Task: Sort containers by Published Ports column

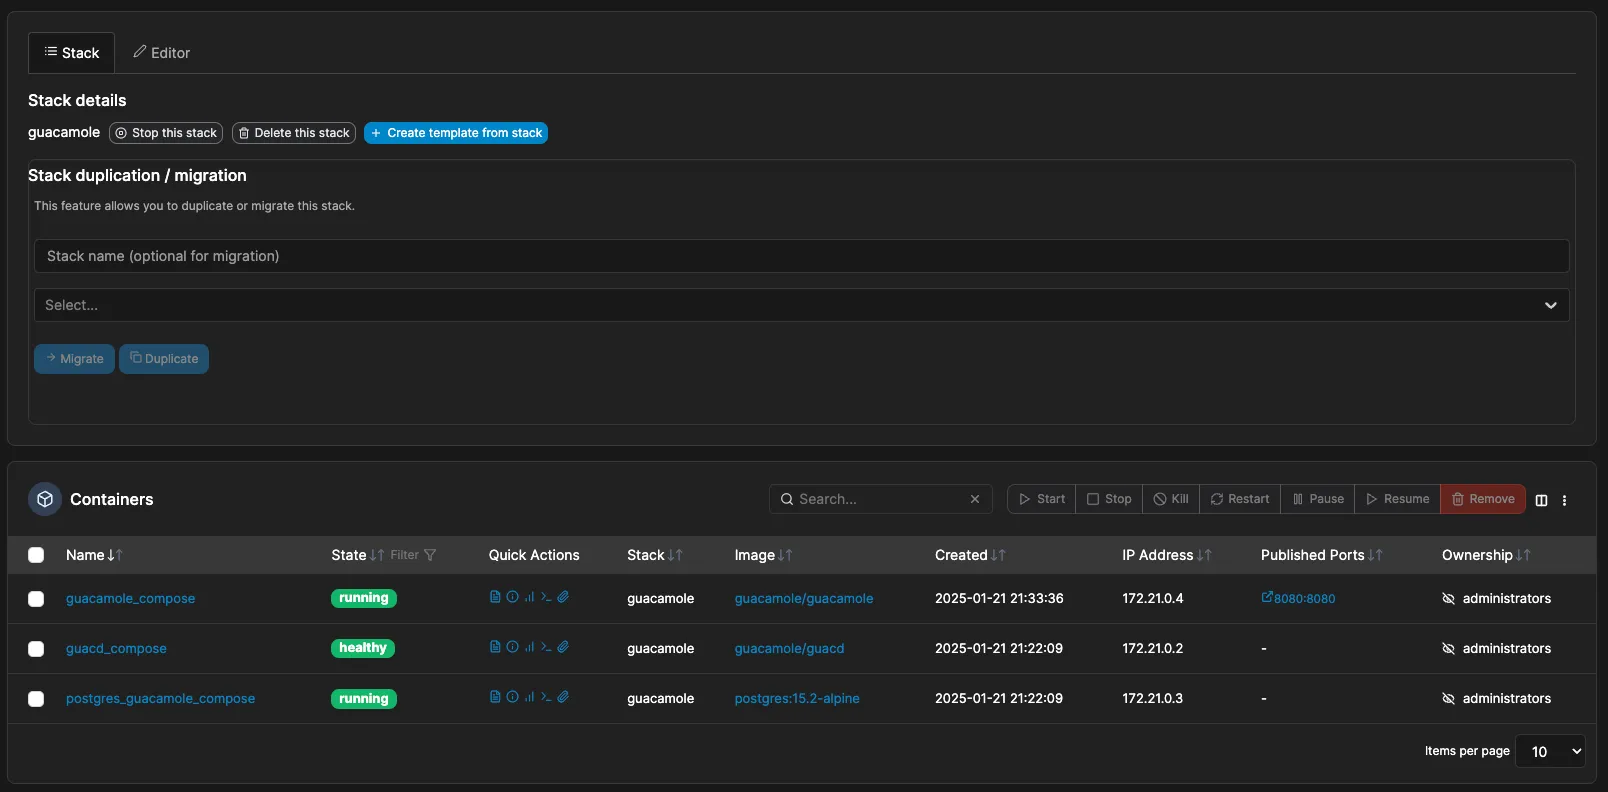Action: pyautogui.click(x=1321, y=555)
